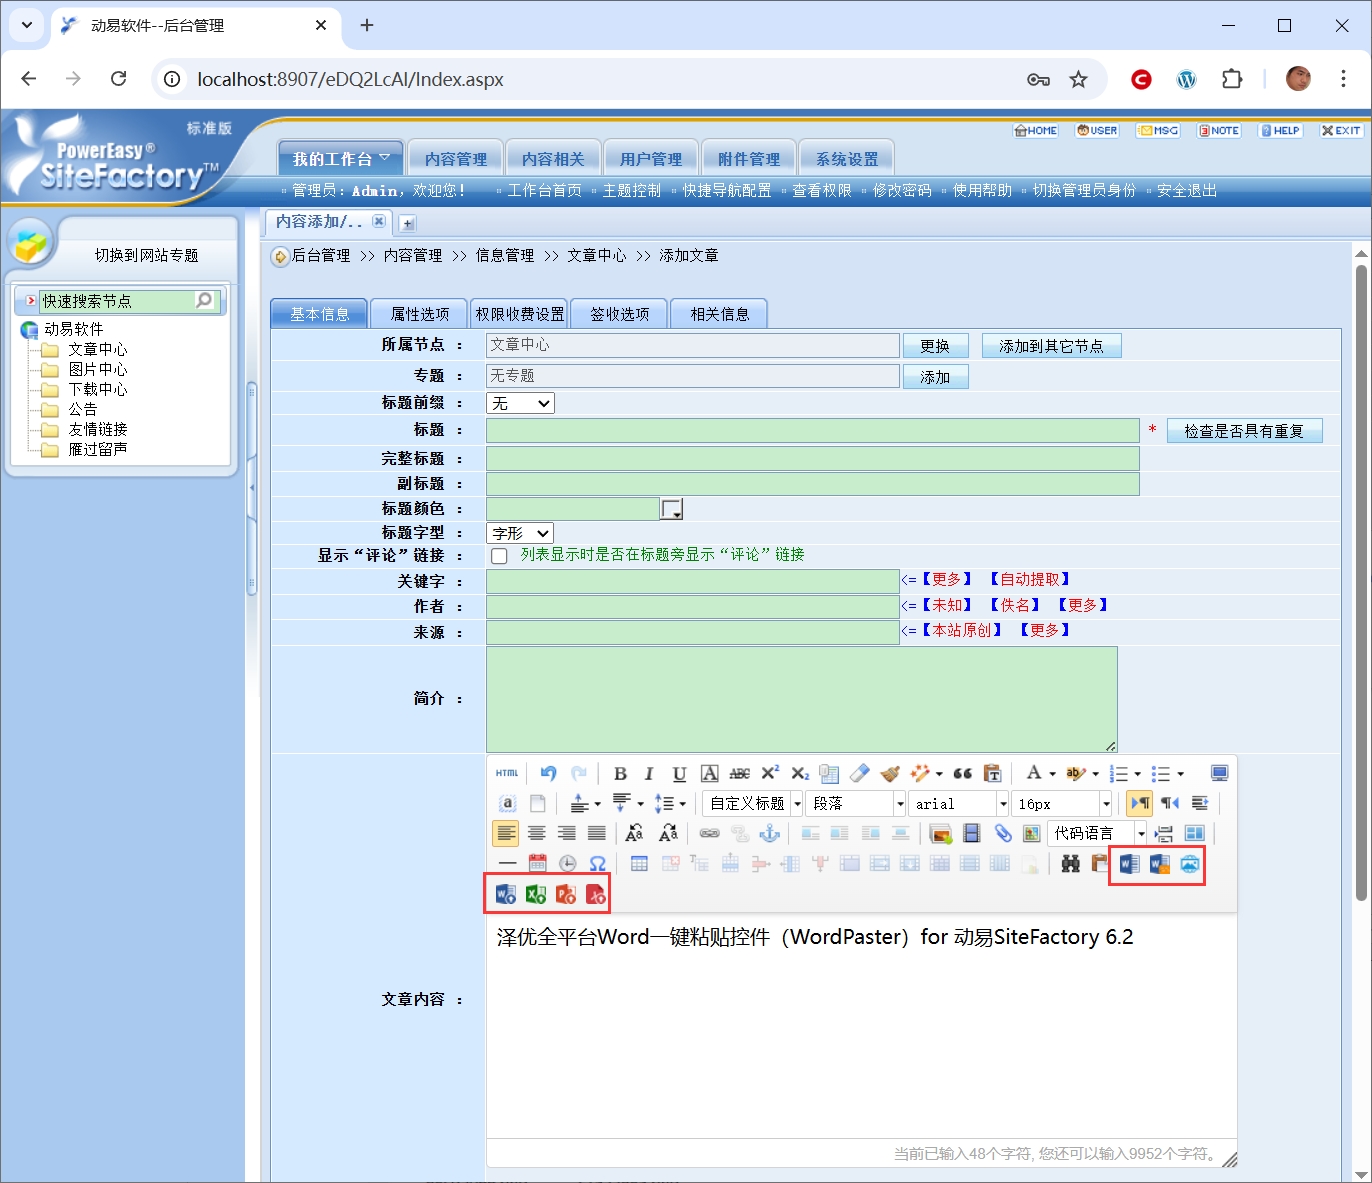Open the title color picker swatch
Viewport: 1372px width, 1183px height.
pos(672,509)
